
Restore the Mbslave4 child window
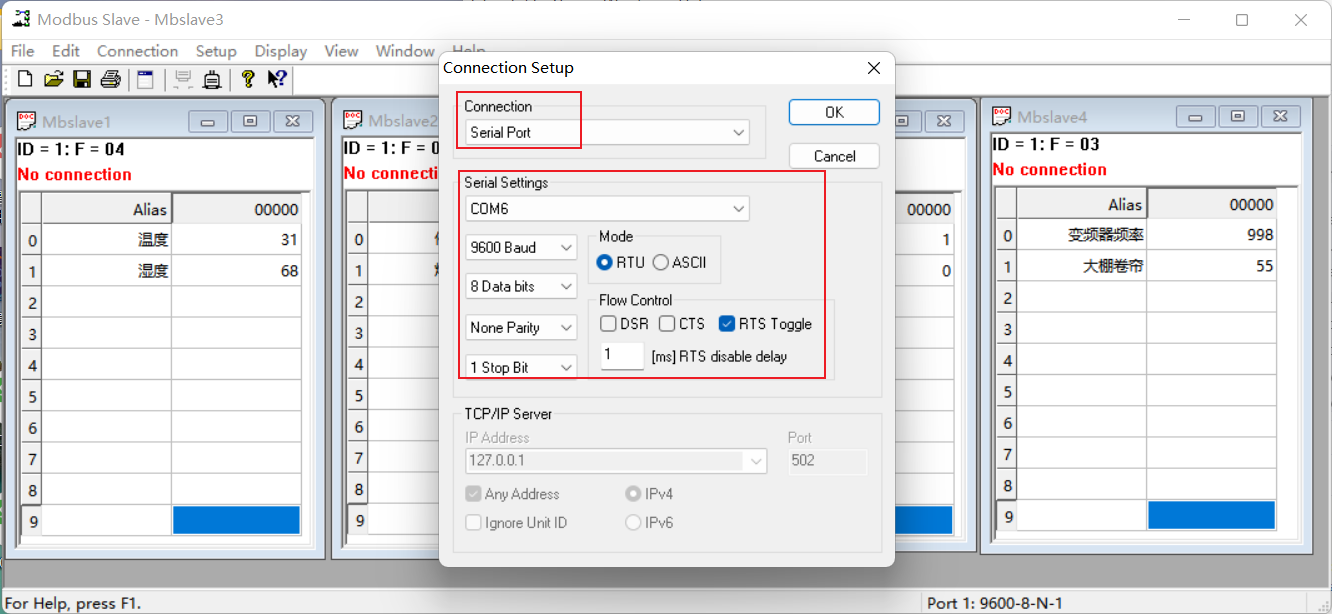pos(1238,116)
